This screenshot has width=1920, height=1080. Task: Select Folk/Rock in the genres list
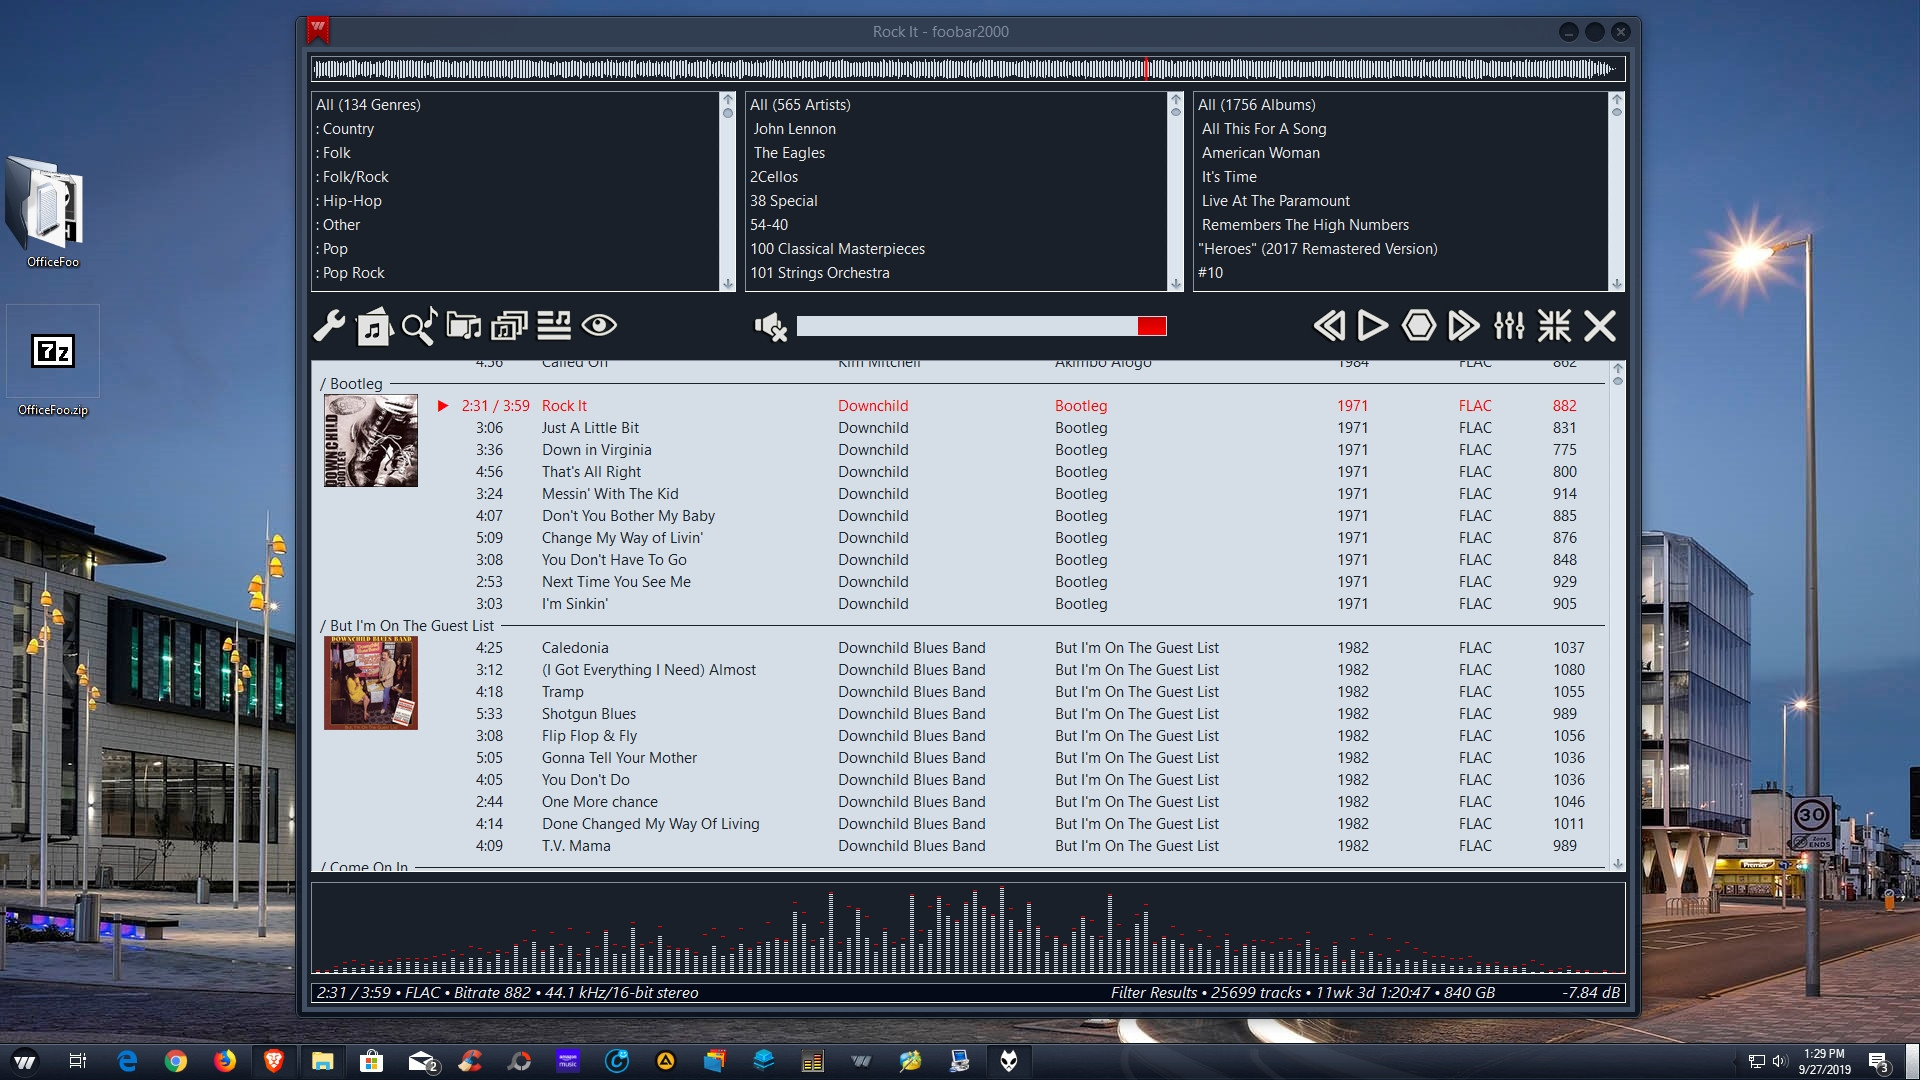point(355,177)
